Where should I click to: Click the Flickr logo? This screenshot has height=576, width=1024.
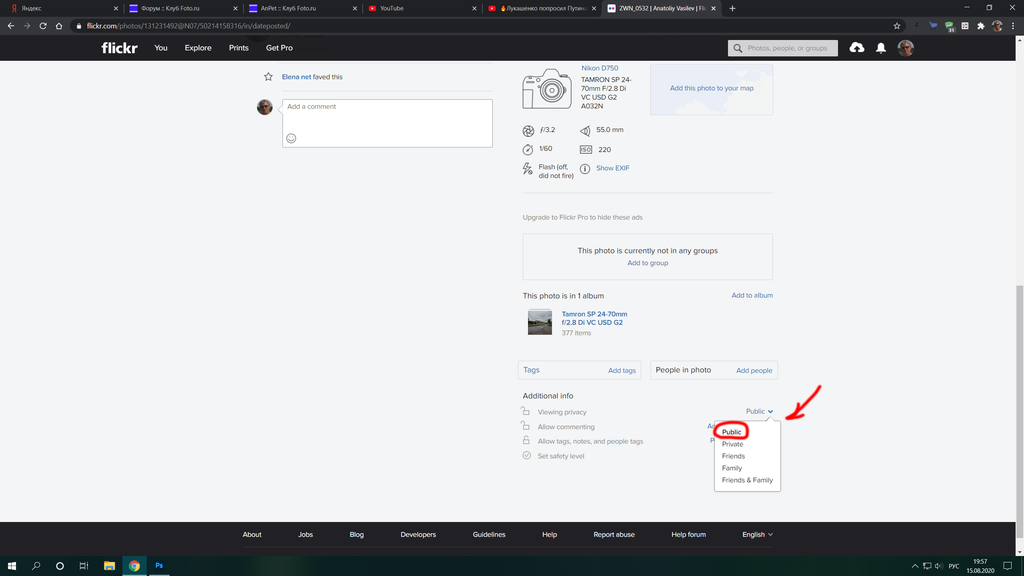point(119,48)
